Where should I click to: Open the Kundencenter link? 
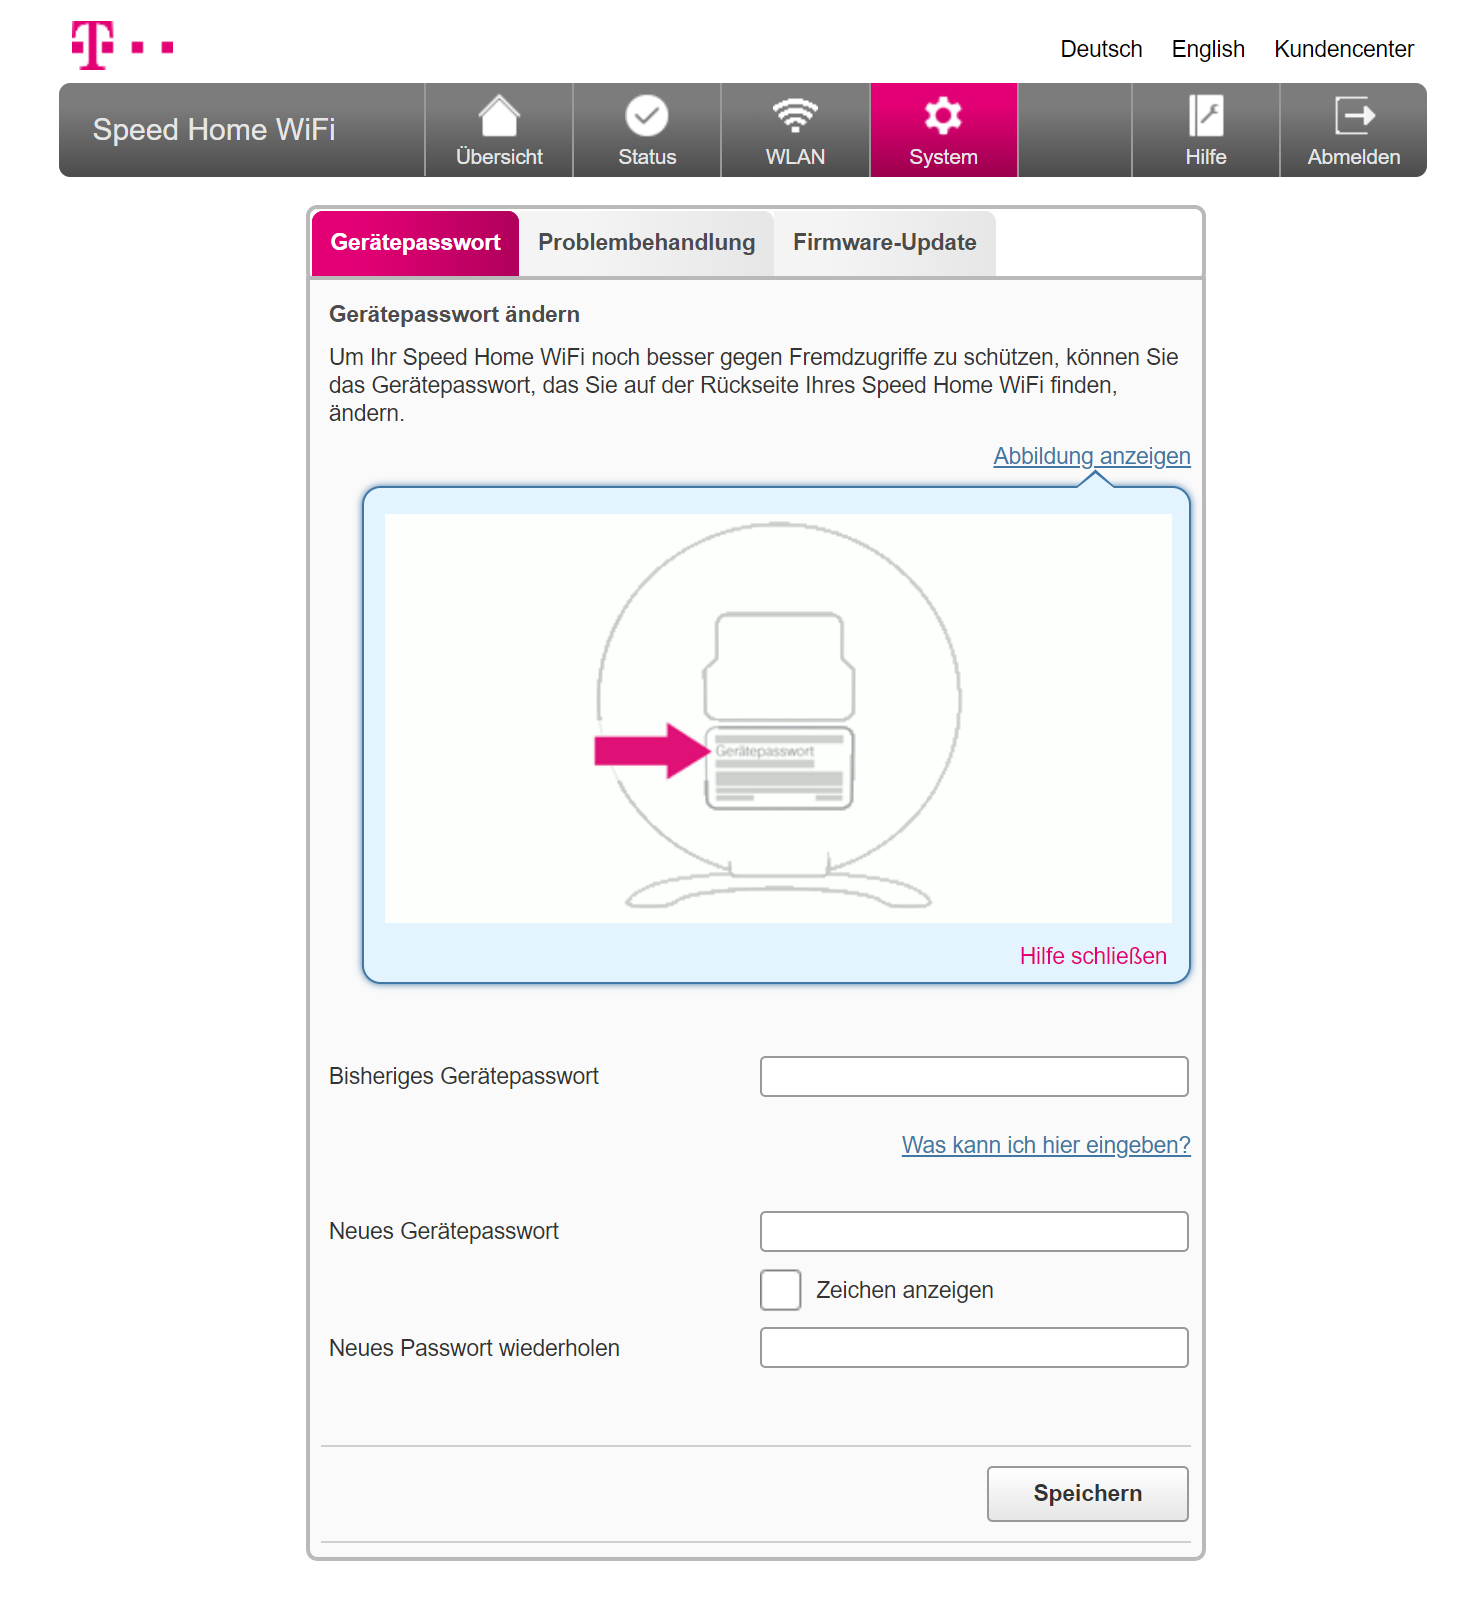(x=1344, y=49)
